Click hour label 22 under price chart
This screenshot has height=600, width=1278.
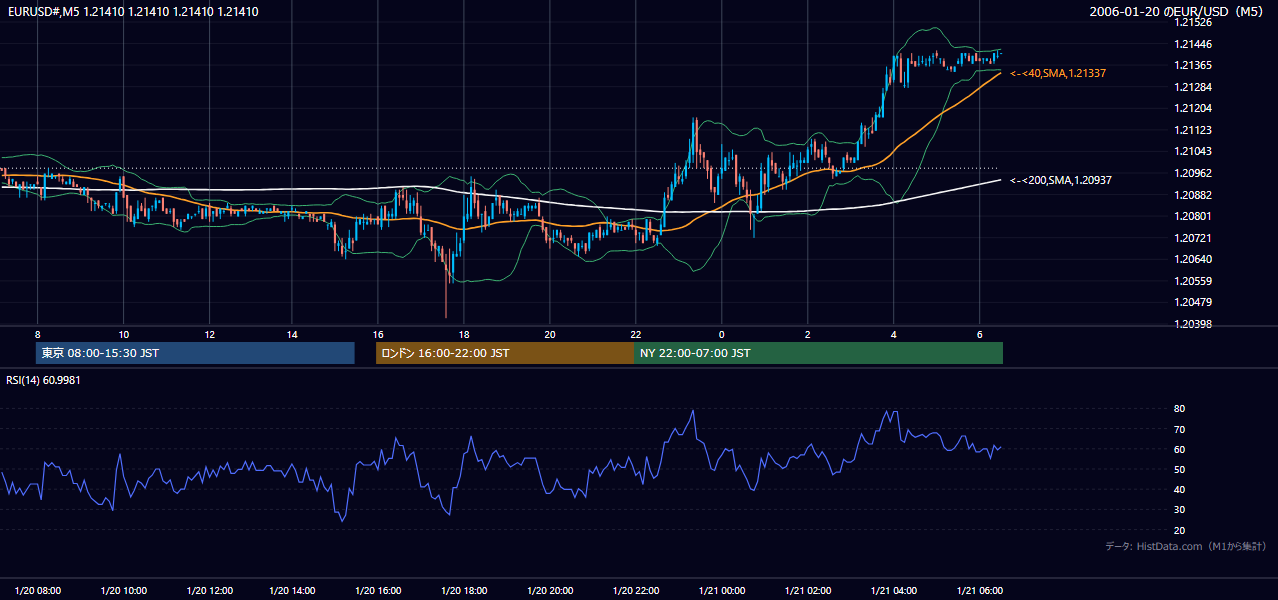click(x=635, y=334)
